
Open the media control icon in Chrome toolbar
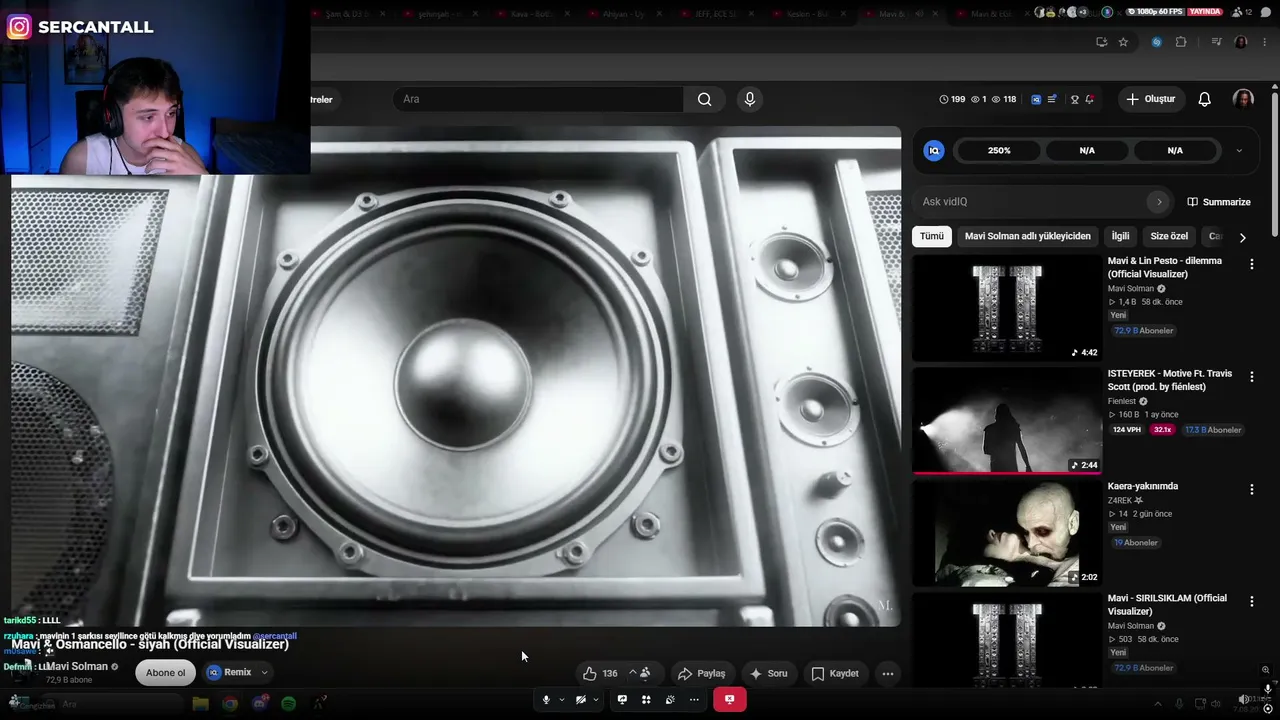point(1216,42)
